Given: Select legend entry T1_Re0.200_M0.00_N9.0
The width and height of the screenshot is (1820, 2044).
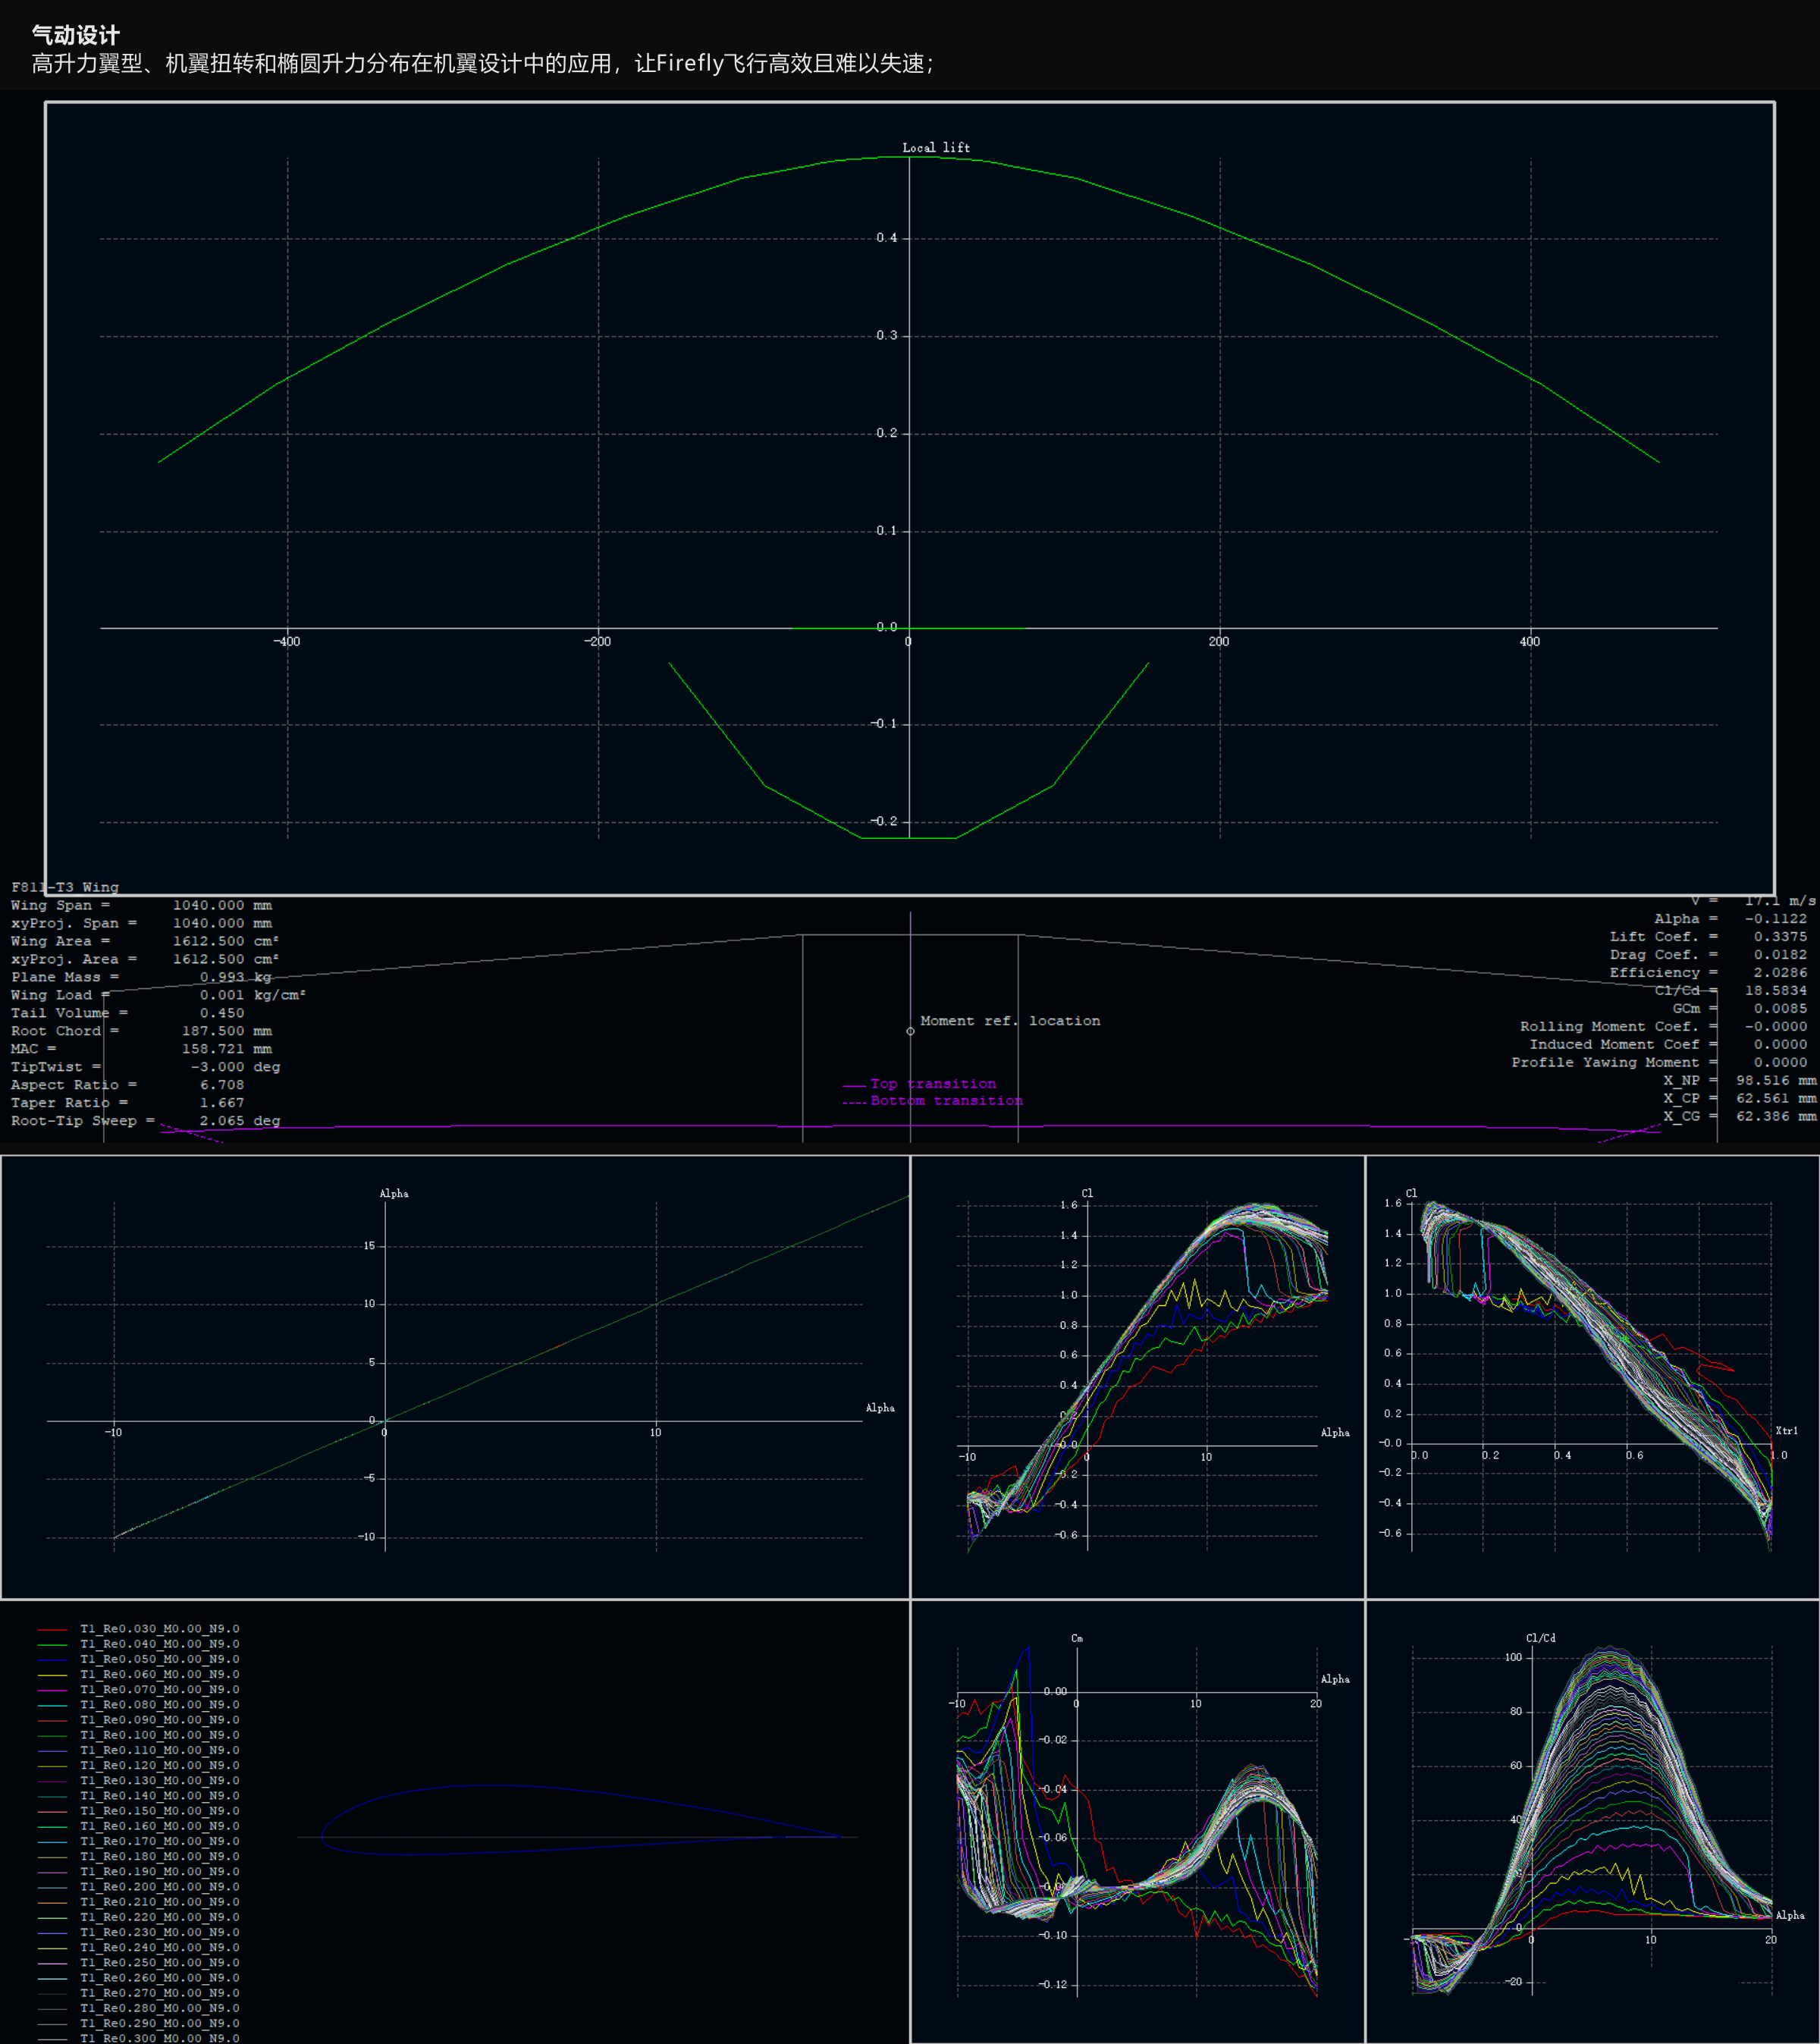Looking at the screenshot, I should pos(159,1887).
